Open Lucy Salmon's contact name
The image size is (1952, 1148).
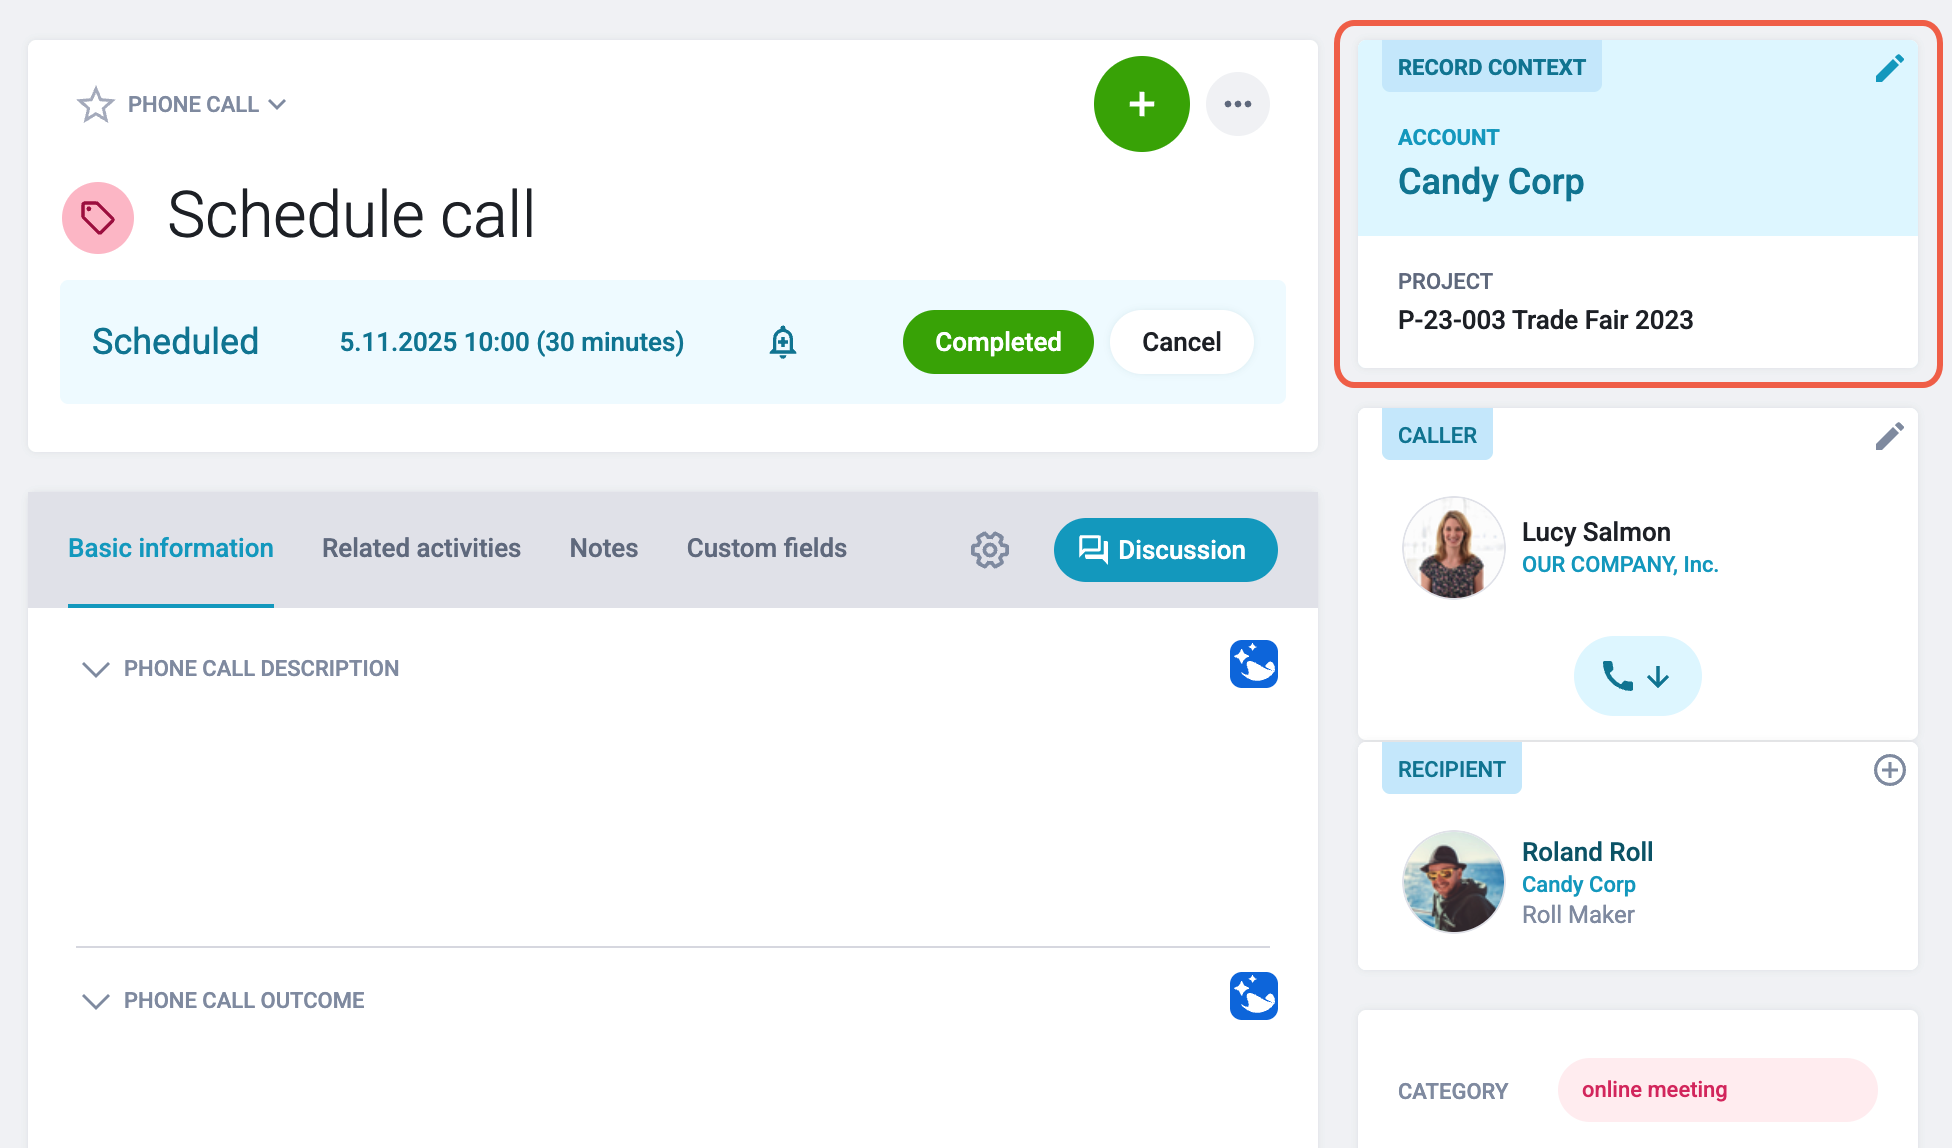(1596, 532)
